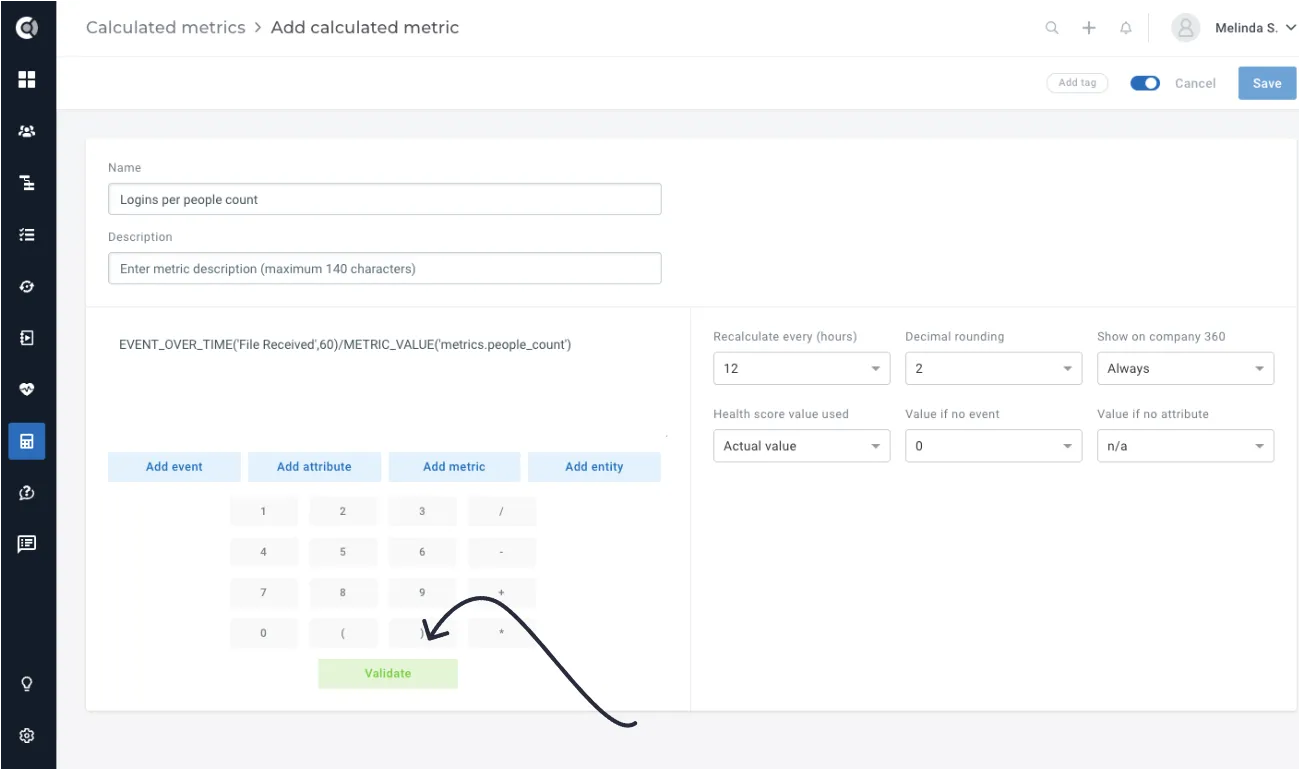Open Health score value used dropdown
The image size is (1299, 769).
pos(801,446)
